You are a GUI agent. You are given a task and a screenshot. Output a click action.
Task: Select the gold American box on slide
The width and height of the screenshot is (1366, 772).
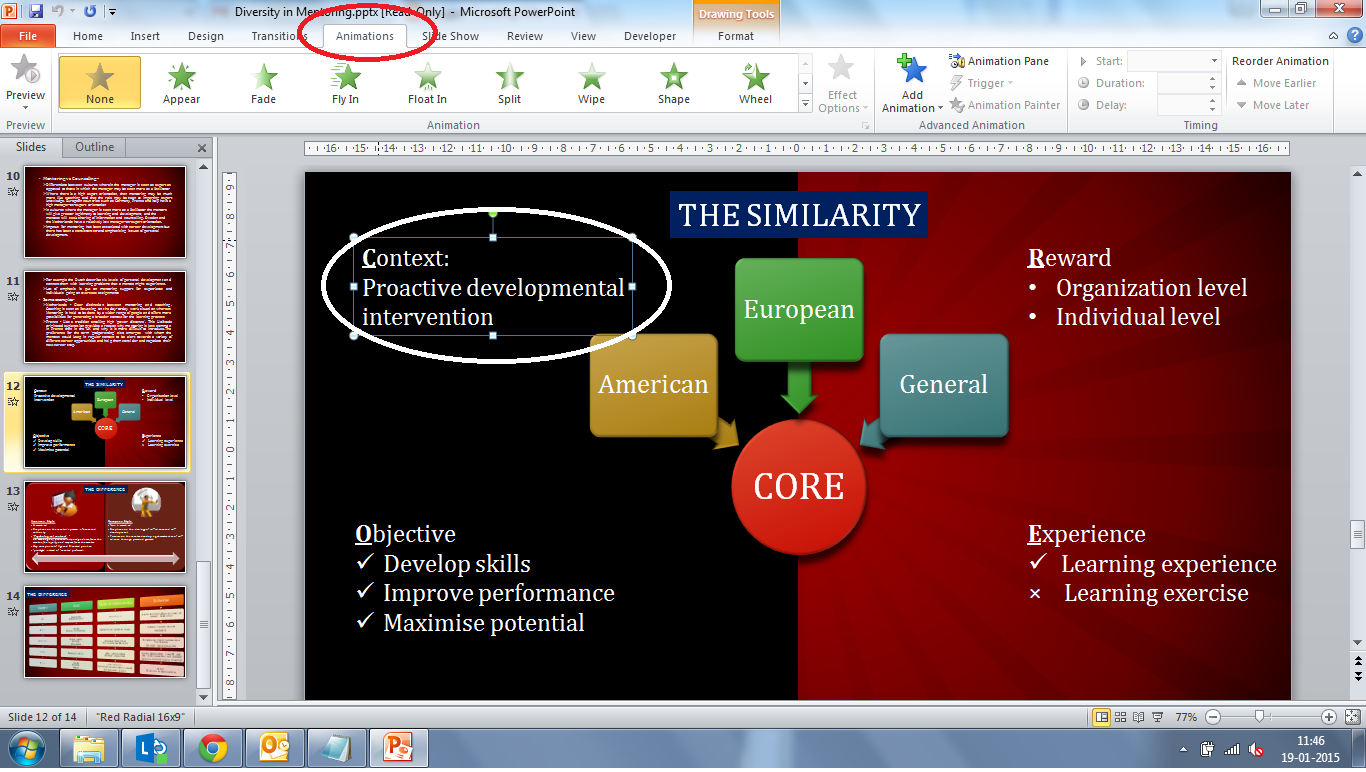point(653,385)
